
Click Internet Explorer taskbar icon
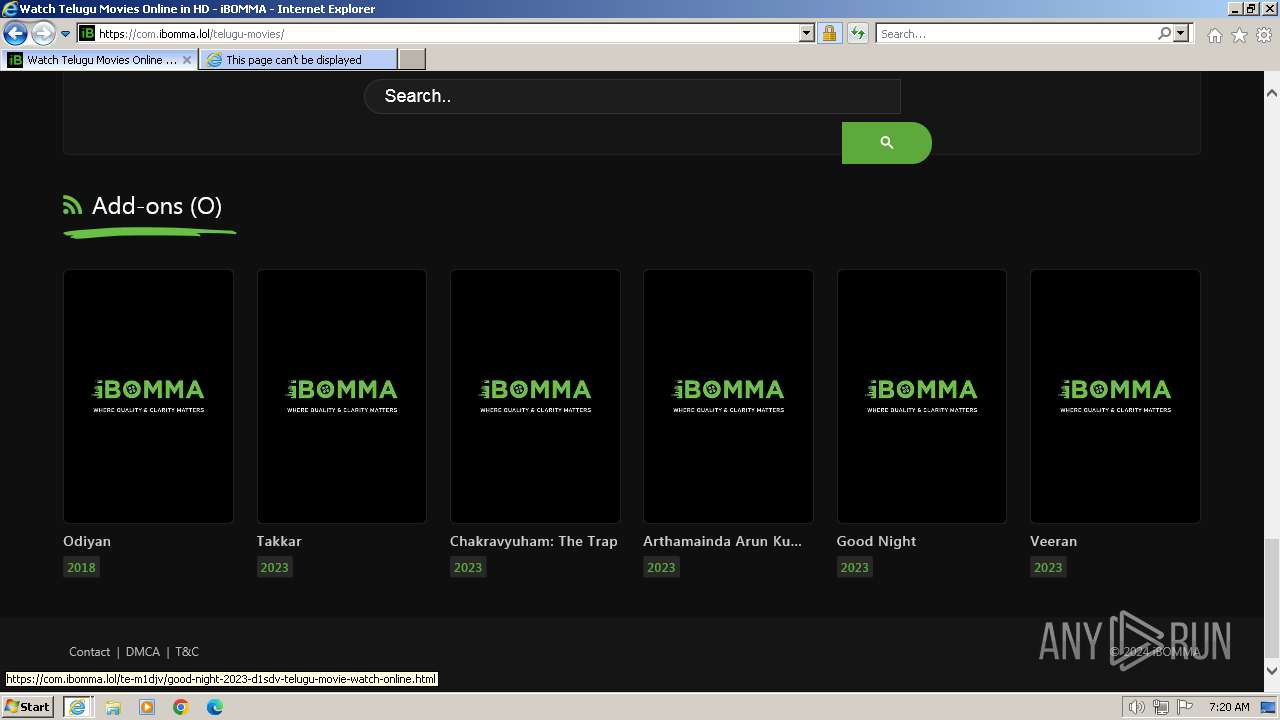78,707
